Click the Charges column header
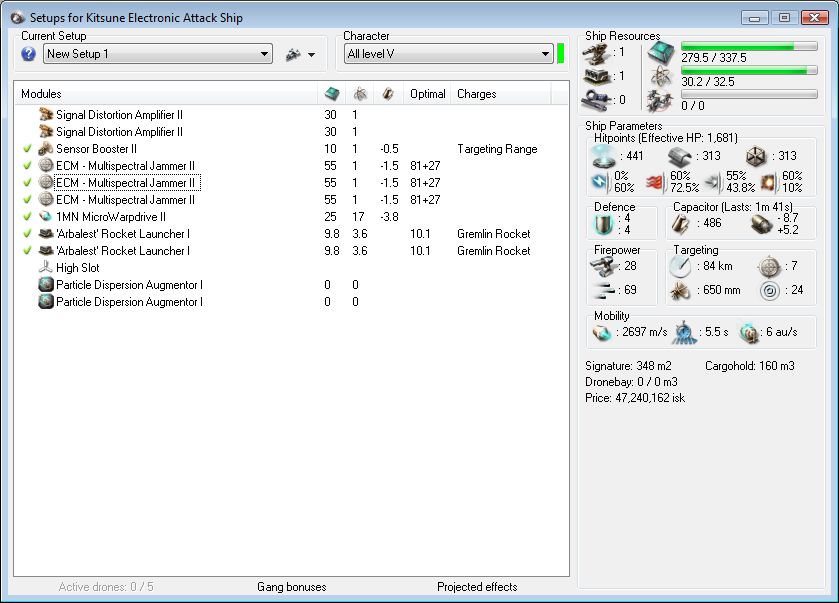The height and width of the screenshot is (603, 839). click(x=500, y=94)
